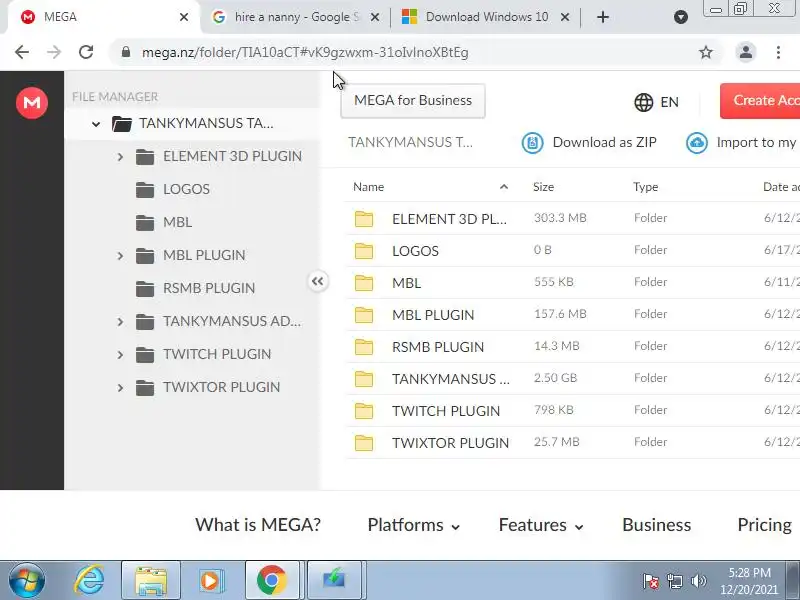
Task: Sort files by the Type column
Action: coord(645,187)
